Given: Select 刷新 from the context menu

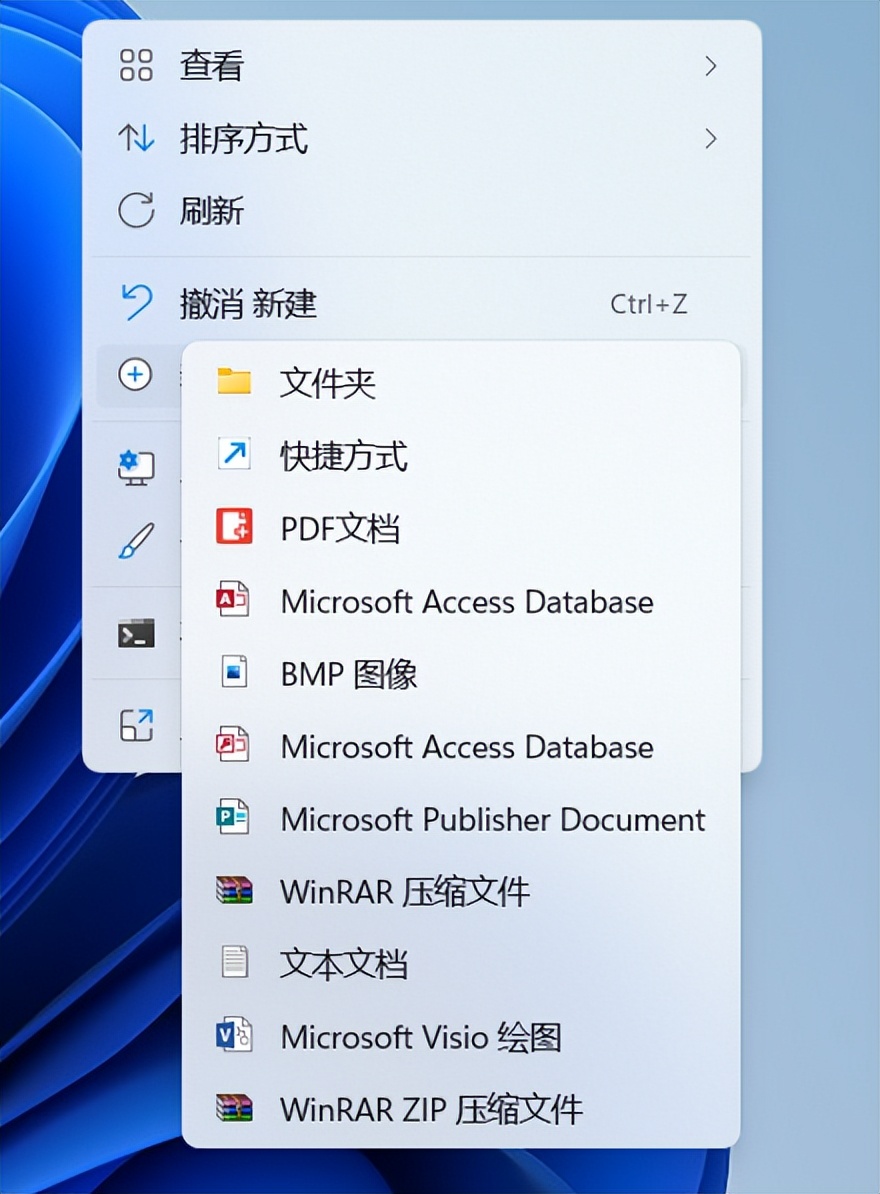Looking at the screenshot, I should (x=210, y=211).
